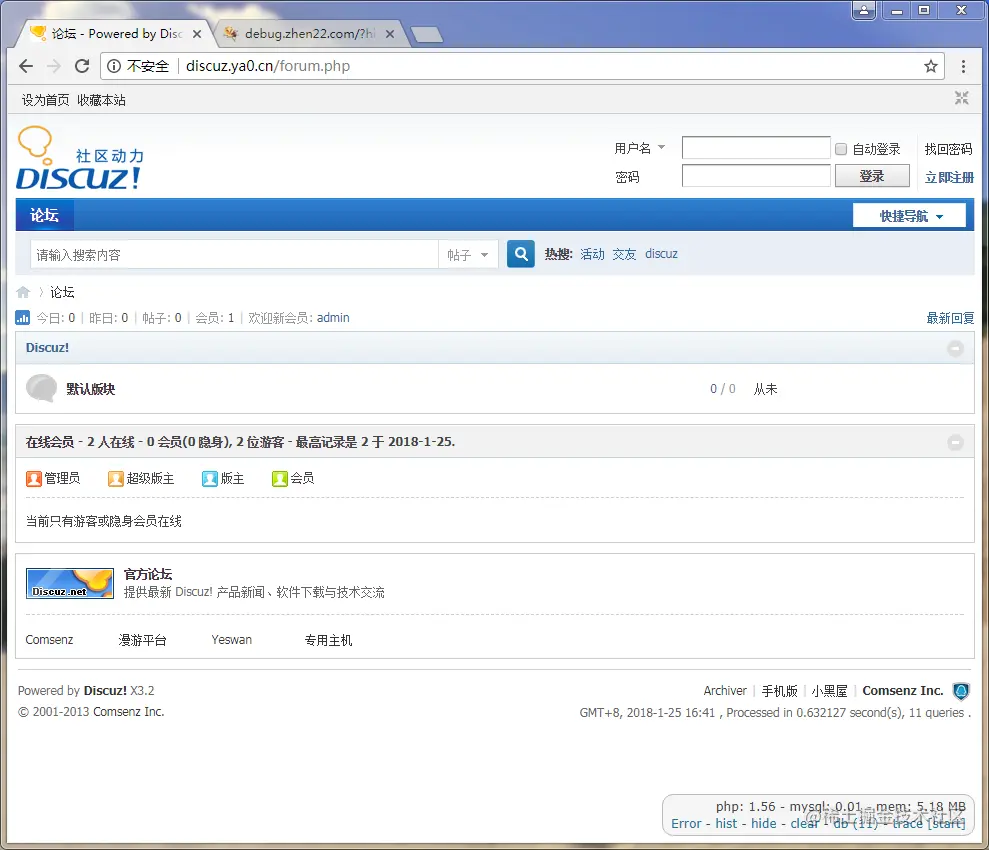Click the 请输入搜索内容 search box

click(234, 255)
